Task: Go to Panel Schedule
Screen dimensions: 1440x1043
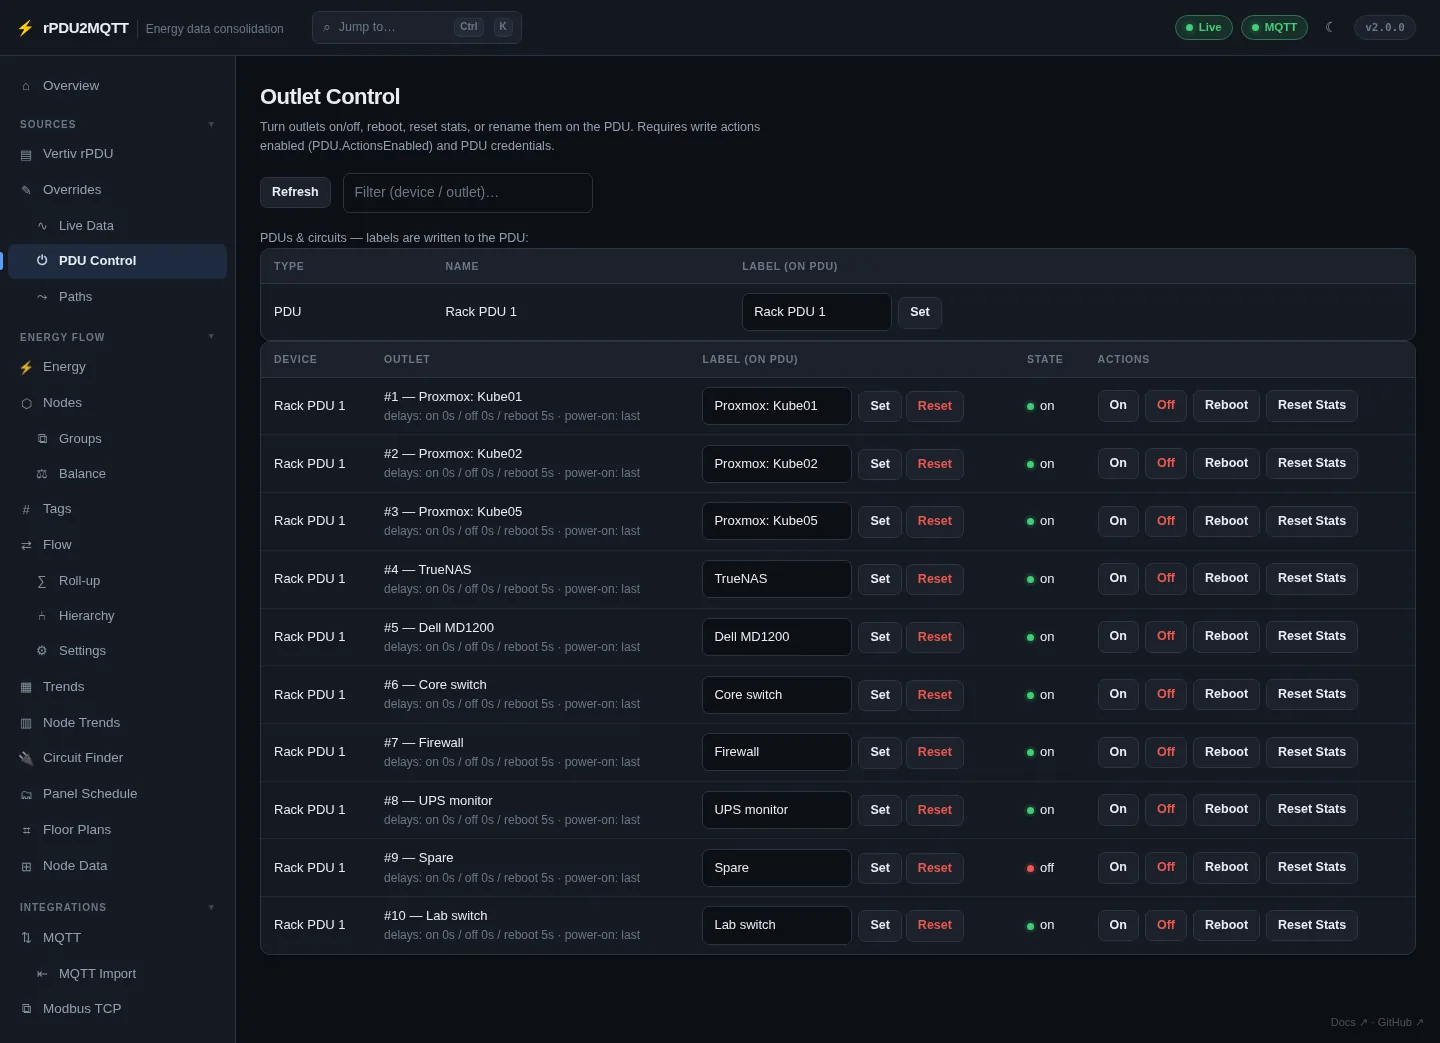Action: [117, 794]
